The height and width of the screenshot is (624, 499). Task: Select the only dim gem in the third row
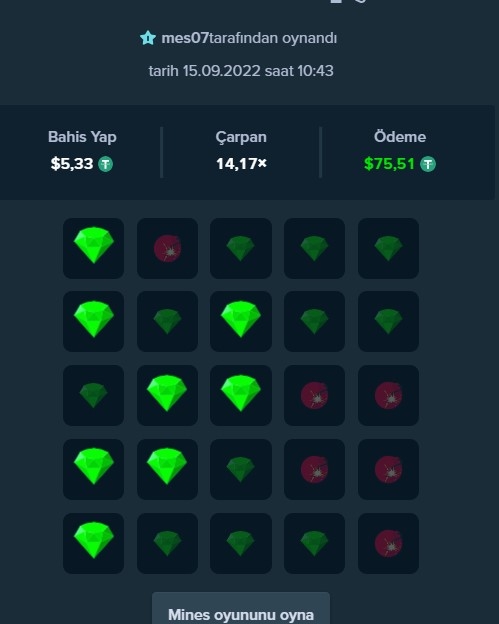tap(94, 395)
